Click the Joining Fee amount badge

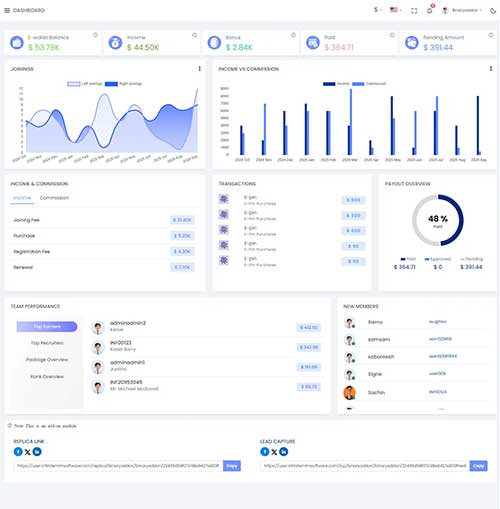click(x=182, y=220)
